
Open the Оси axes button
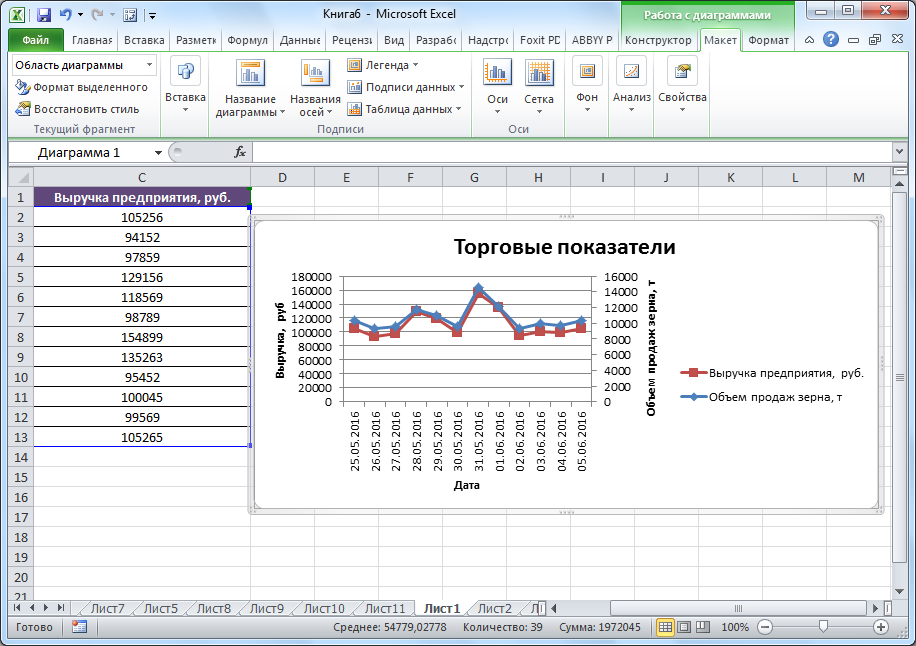(x=497, y=84)
